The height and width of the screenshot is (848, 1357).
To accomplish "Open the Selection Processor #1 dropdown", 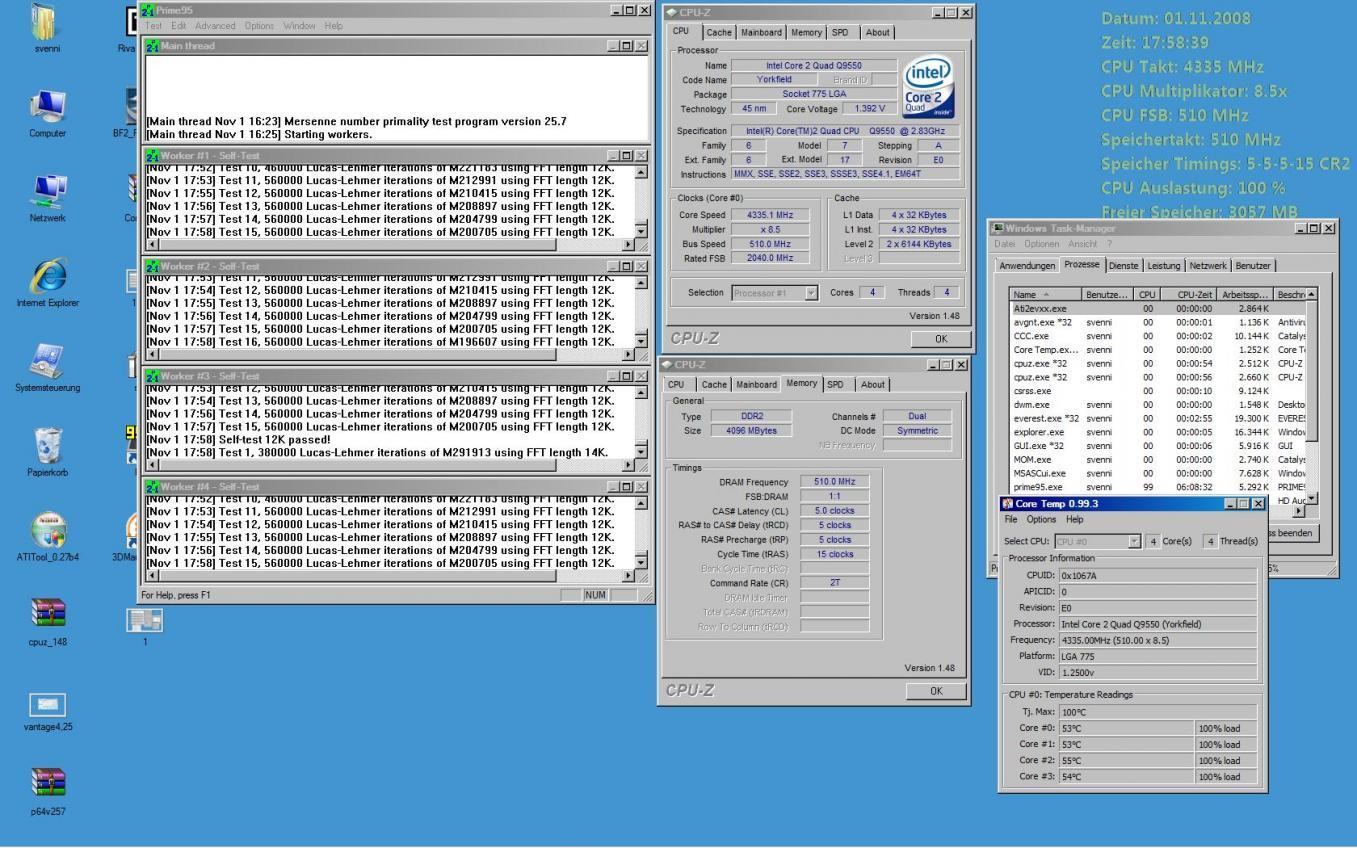I will 774,293.
